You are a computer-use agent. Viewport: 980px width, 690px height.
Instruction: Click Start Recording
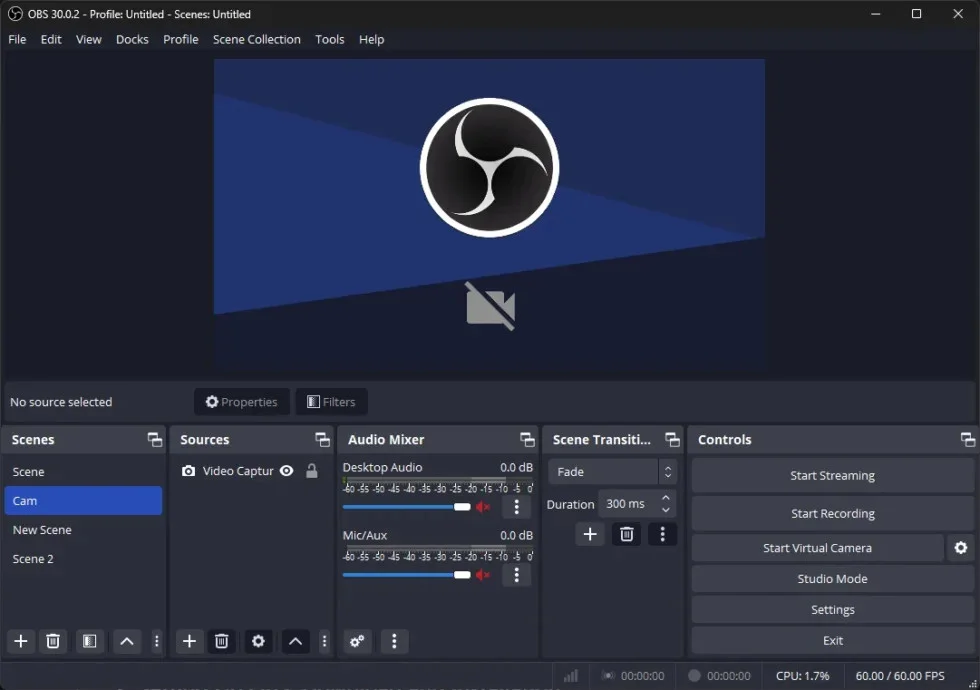tap(832, 514)
